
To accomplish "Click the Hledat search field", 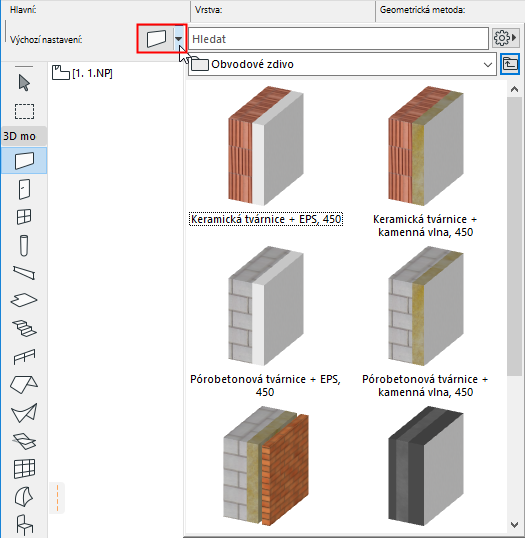I will [x=338, y=39].
